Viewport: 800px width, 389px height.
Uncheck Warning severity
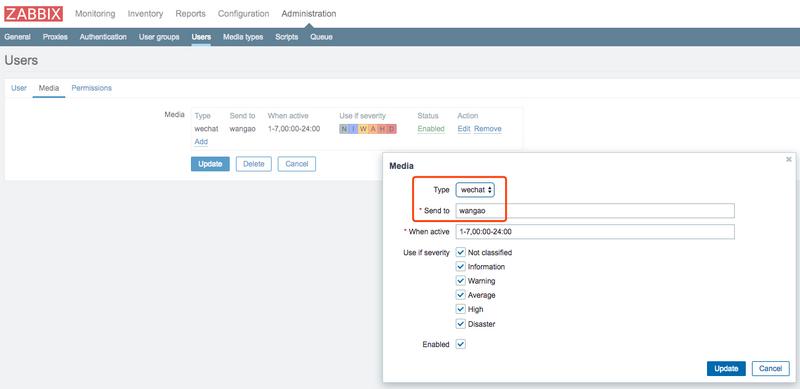pos(461,281)
